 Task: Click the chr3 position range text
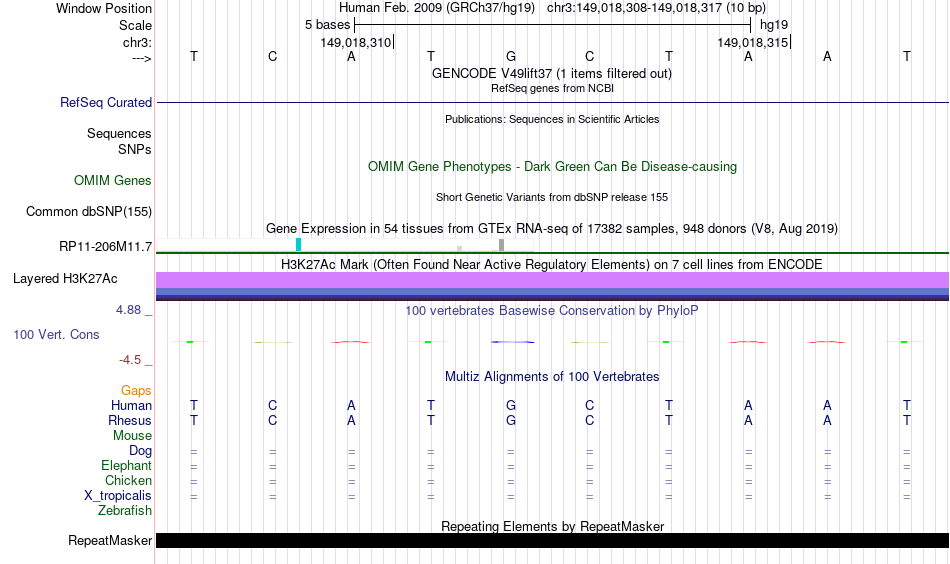point(656,8)
